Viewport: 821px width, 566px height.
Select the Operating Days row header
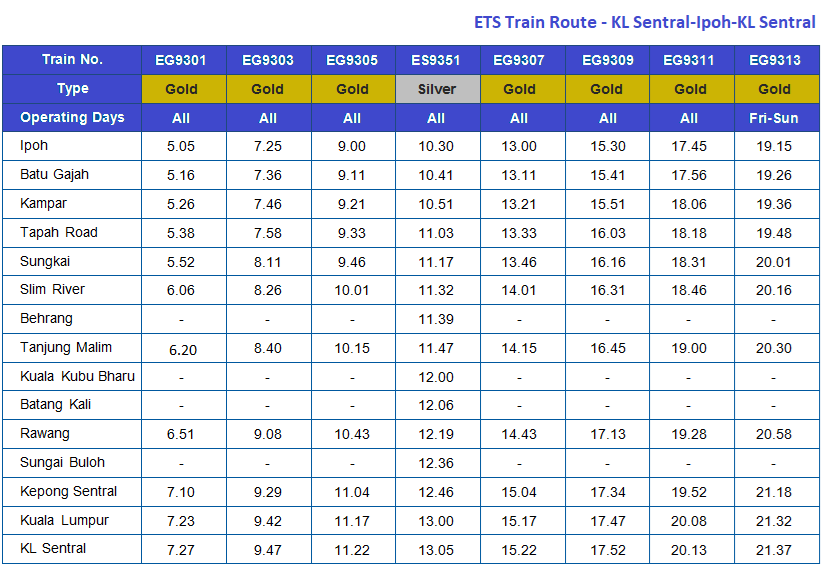tap(72, 118)
